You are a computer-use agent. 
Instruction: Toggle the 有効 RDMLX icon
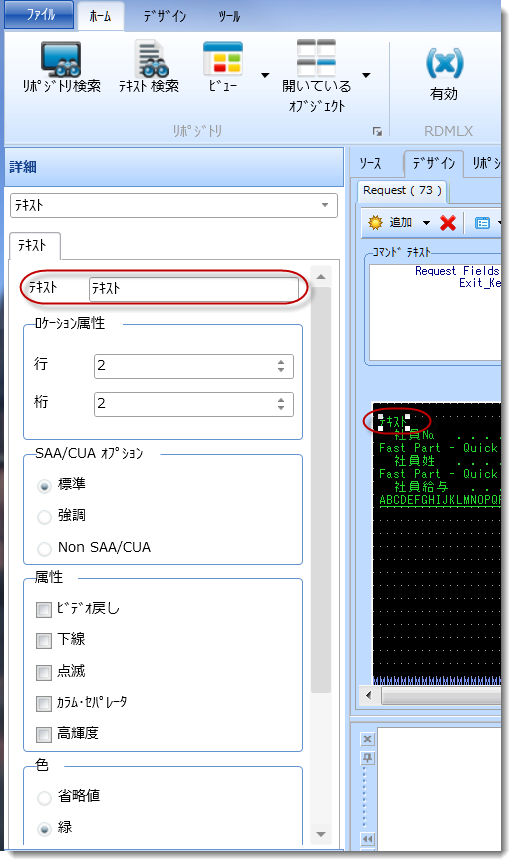[444, 64]
